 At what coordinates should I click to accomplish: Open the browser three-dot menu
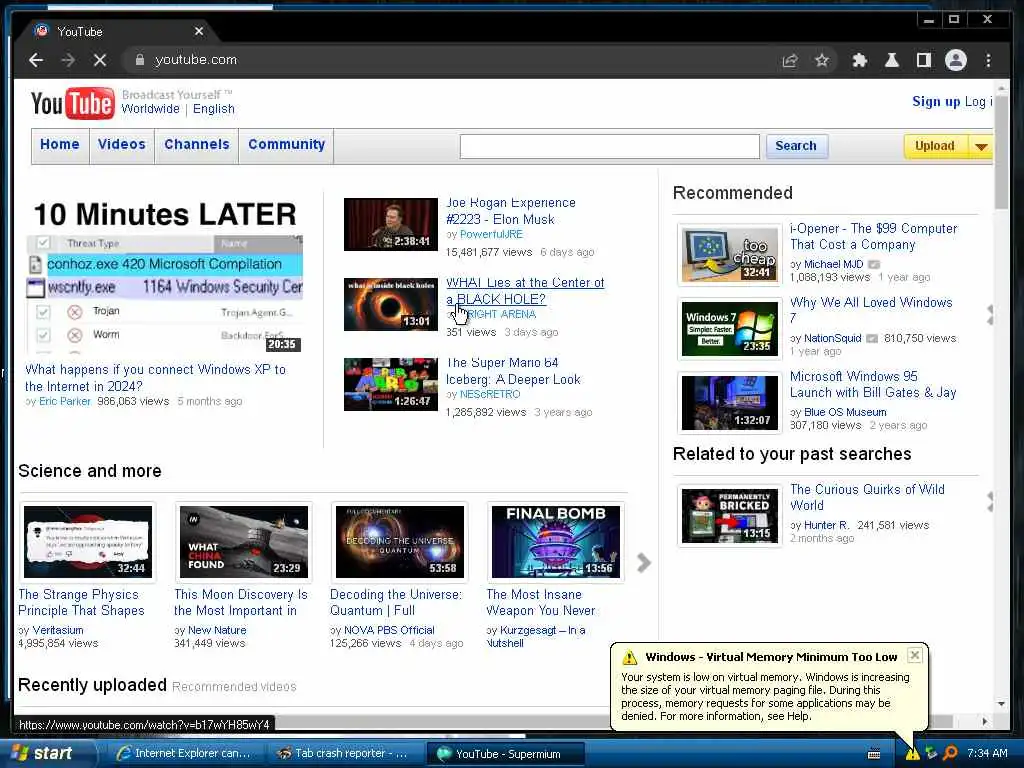pos(988,60)
